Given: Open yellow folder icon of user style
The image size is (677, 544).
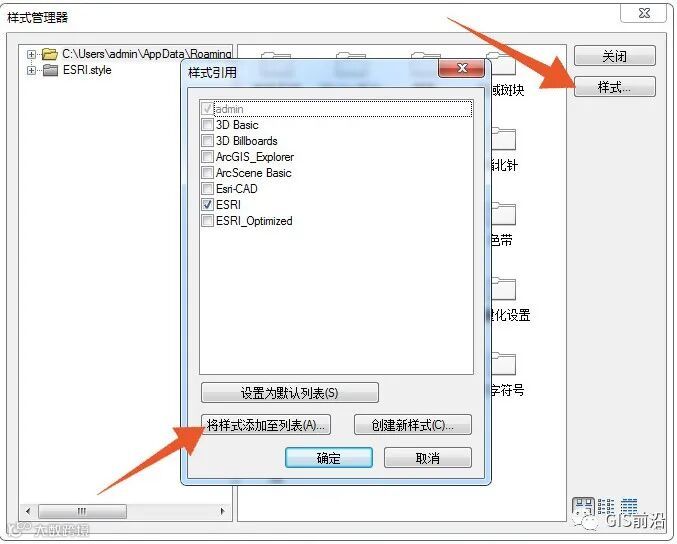Looking at the screenshot, I should click(51, 54).
